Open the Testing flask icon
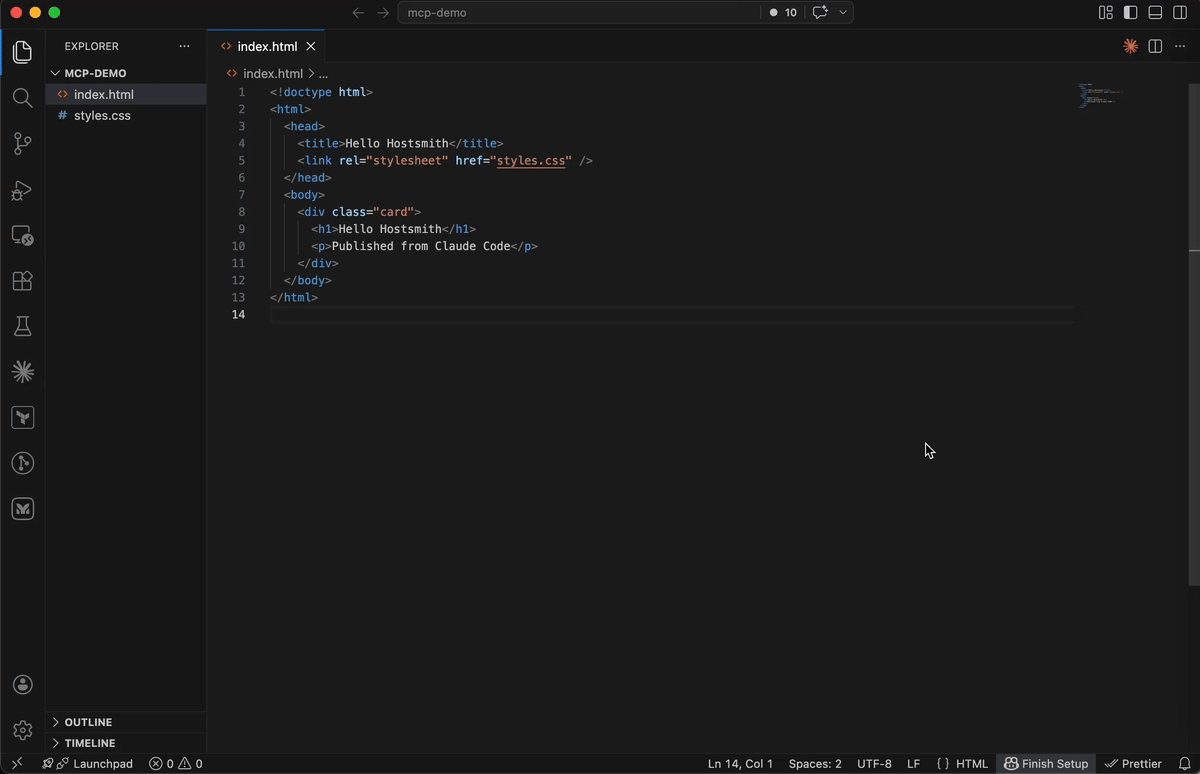The width and height of the screenshot is (1200, 774). pos(22,326)
